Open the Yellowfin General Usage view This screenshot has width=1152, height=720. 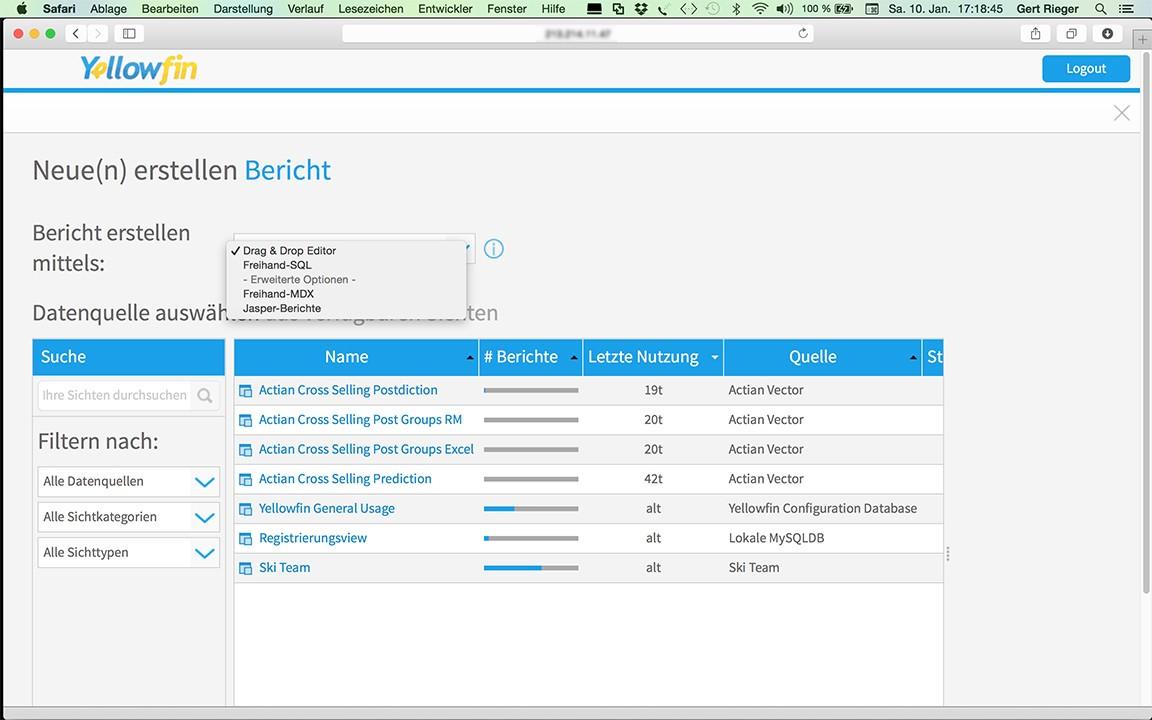coord(327,508)
